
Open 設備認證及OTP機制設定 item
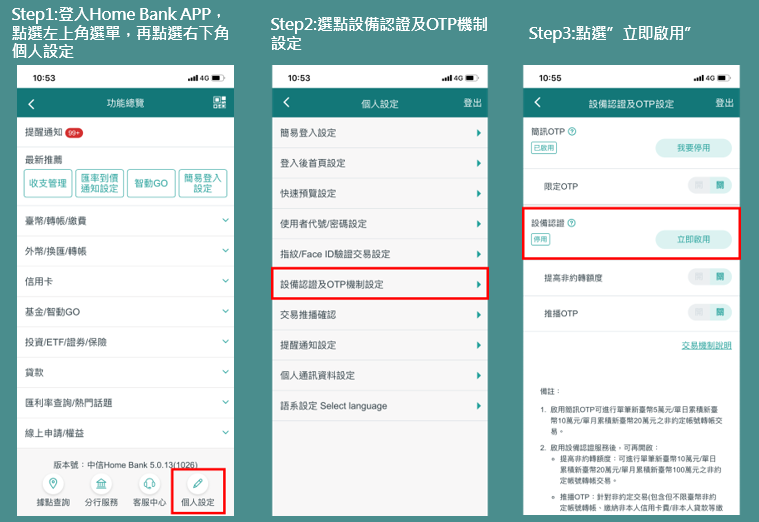coord(380,284)
